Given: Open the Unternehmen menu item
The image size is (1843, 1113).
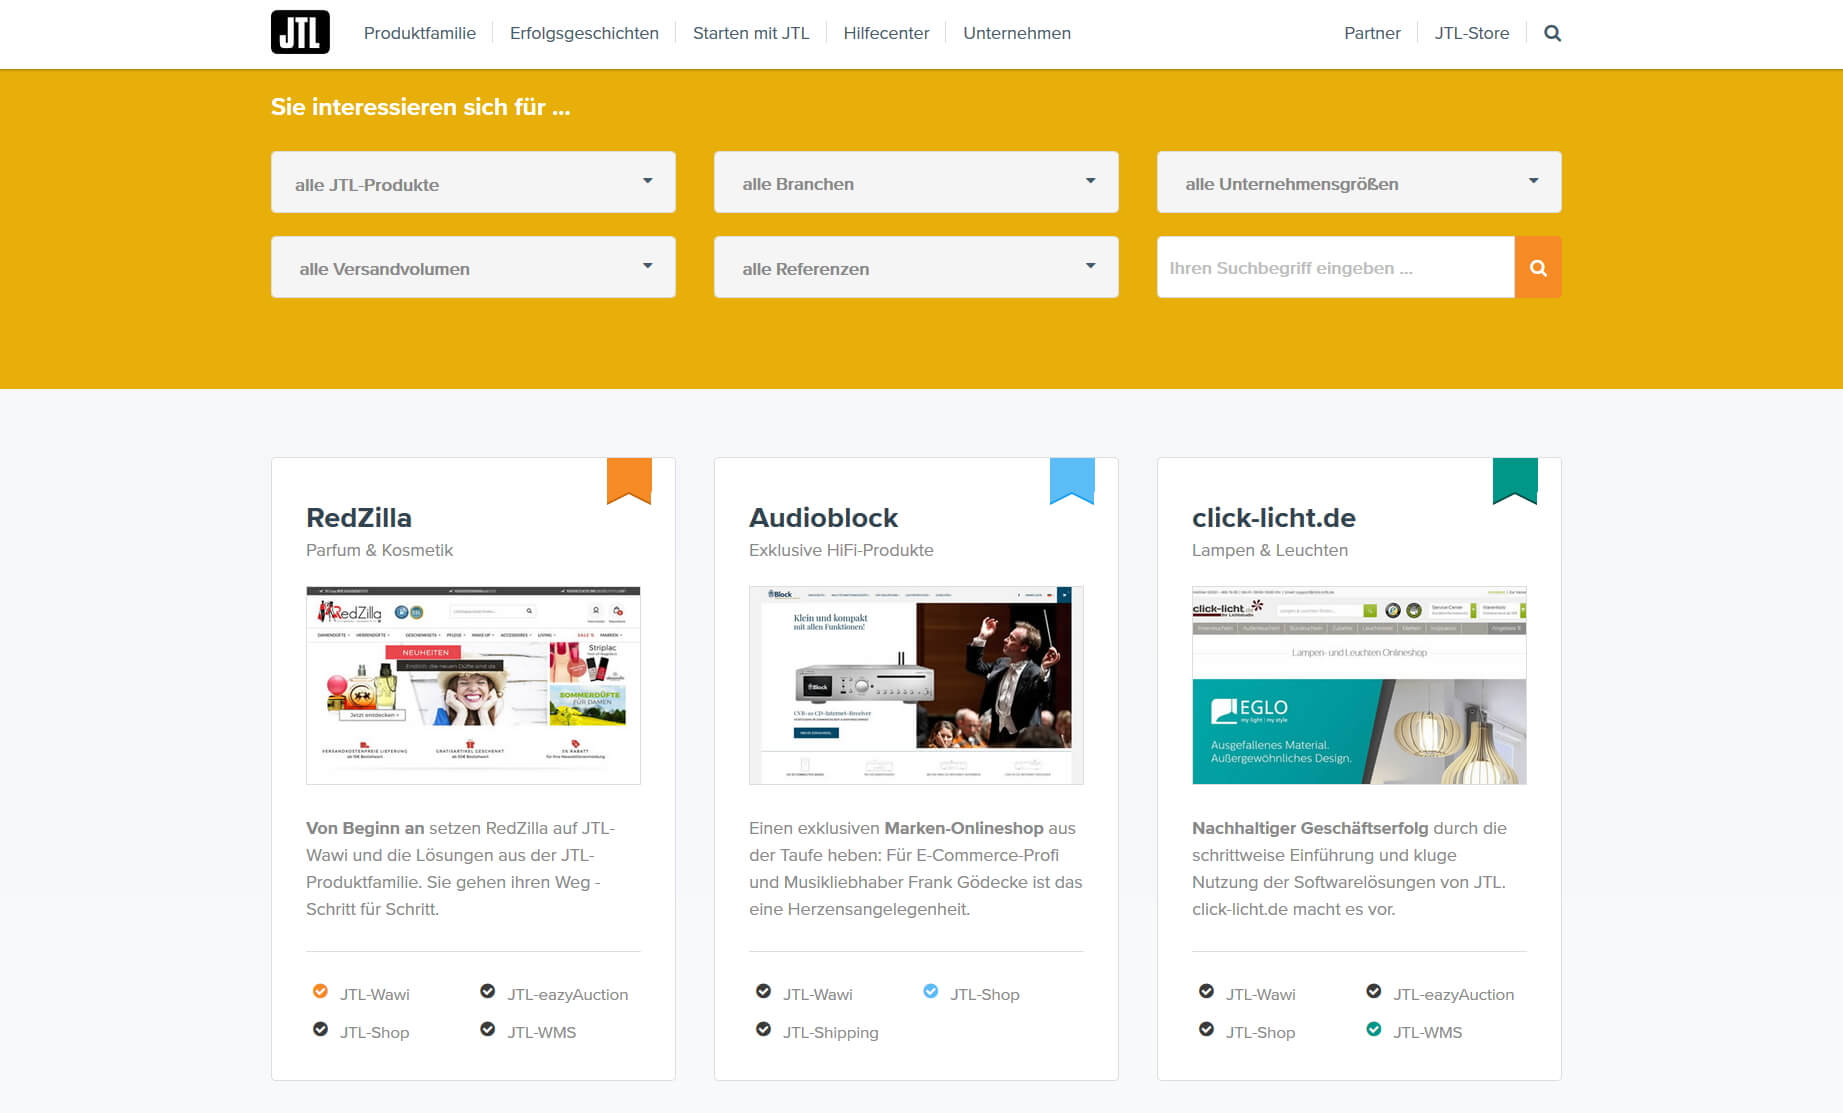Looking at the screenshot, I should (1017, 33).
